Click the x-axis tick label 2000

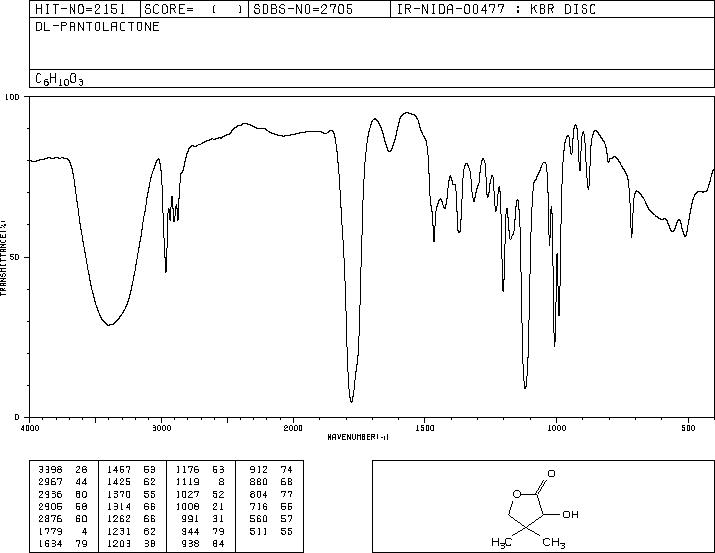(293, 428)
